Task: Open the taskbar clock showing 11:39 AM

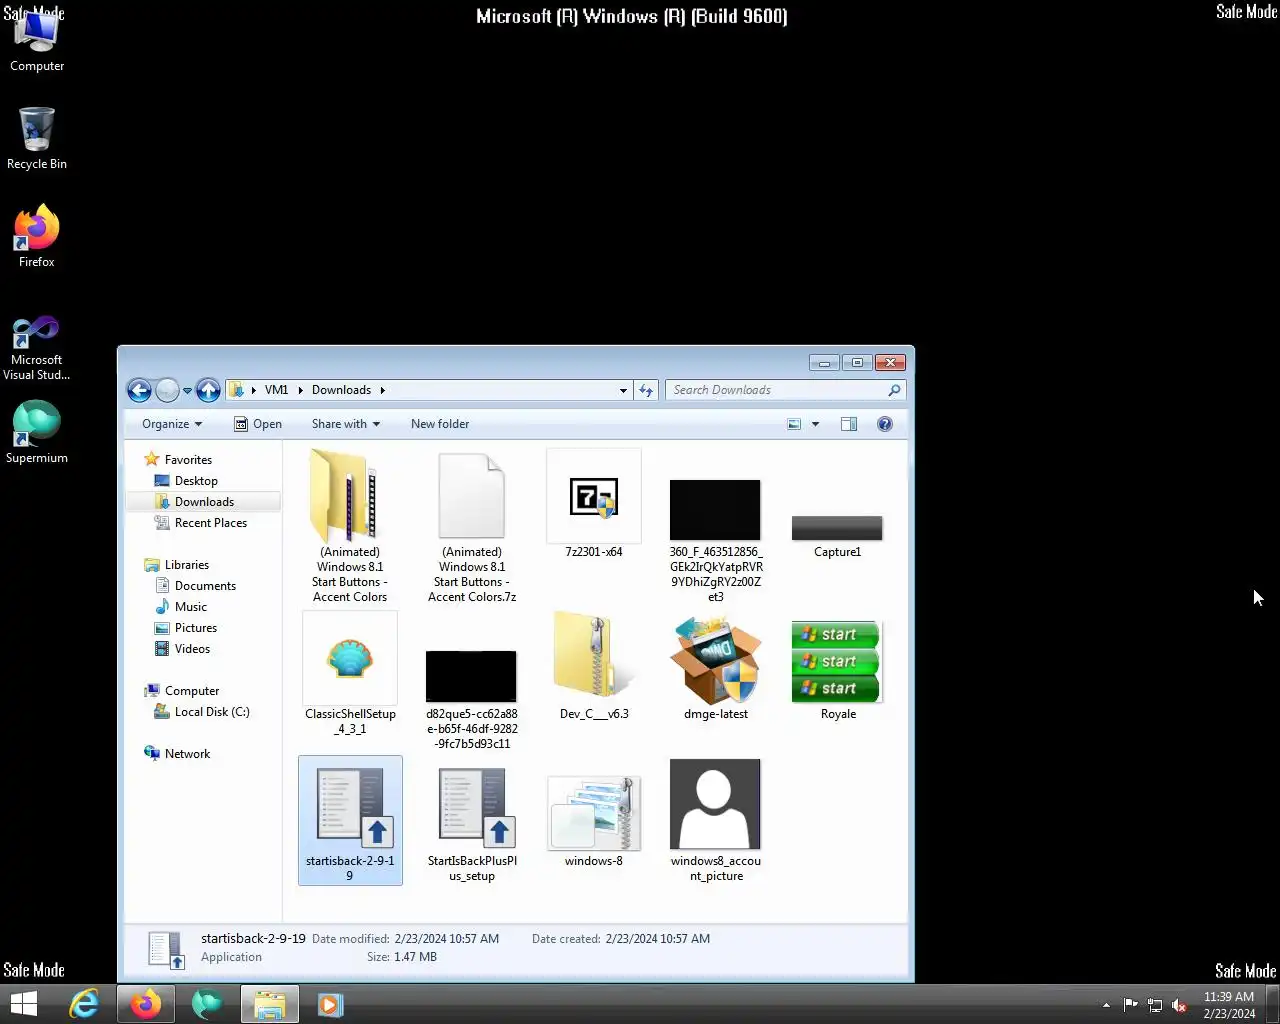Action: coord(1229,1005)
